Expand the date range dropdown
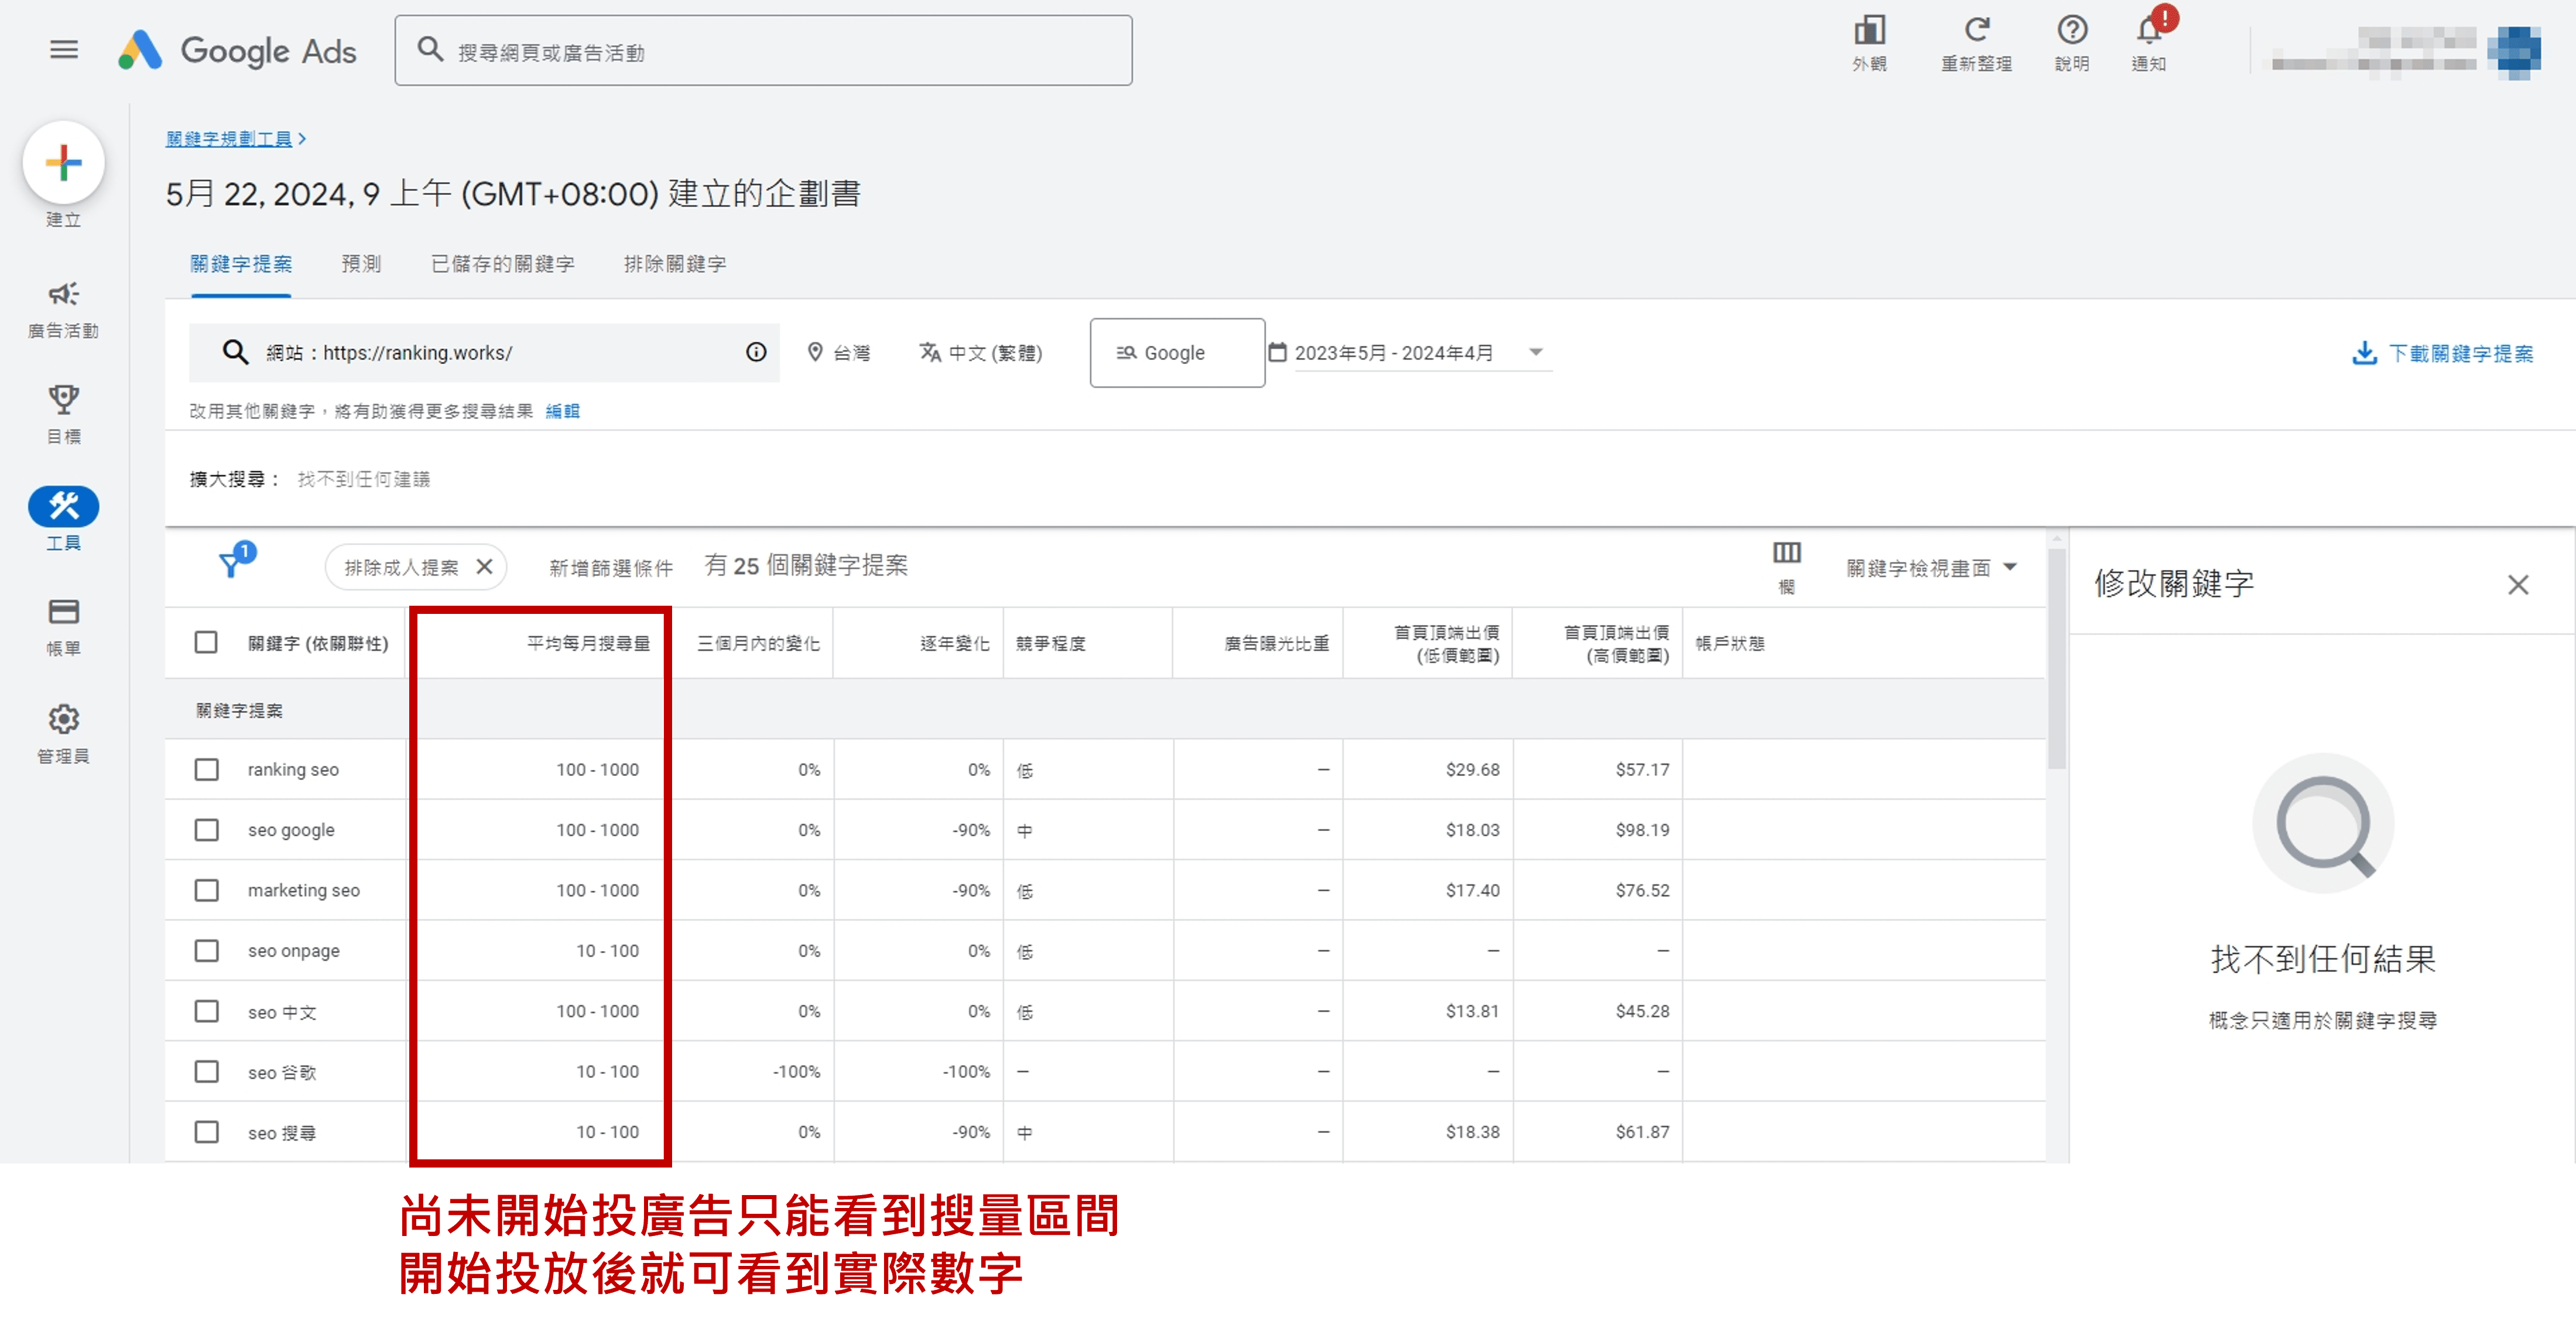The image size is (2576, 1332). click(1535, 352)
